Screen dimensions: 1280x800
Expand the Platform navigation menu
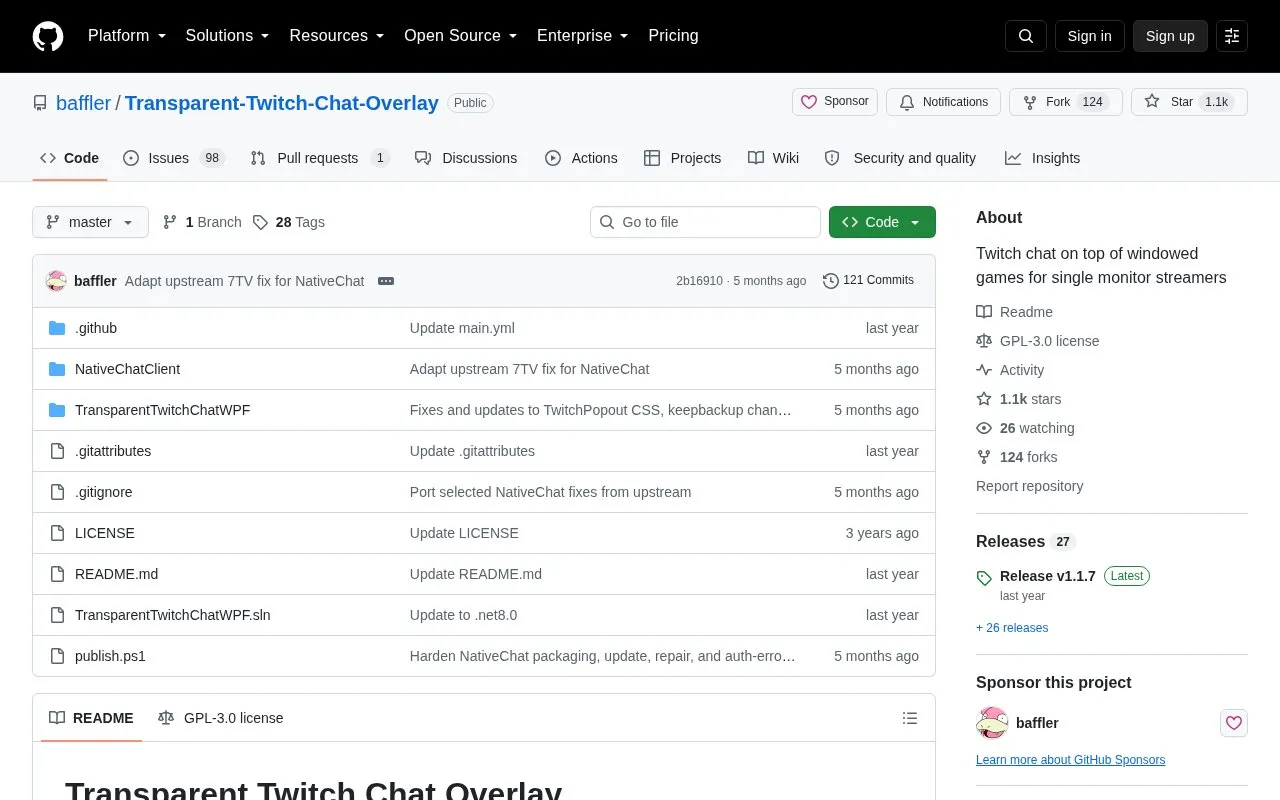click(127, 36)
